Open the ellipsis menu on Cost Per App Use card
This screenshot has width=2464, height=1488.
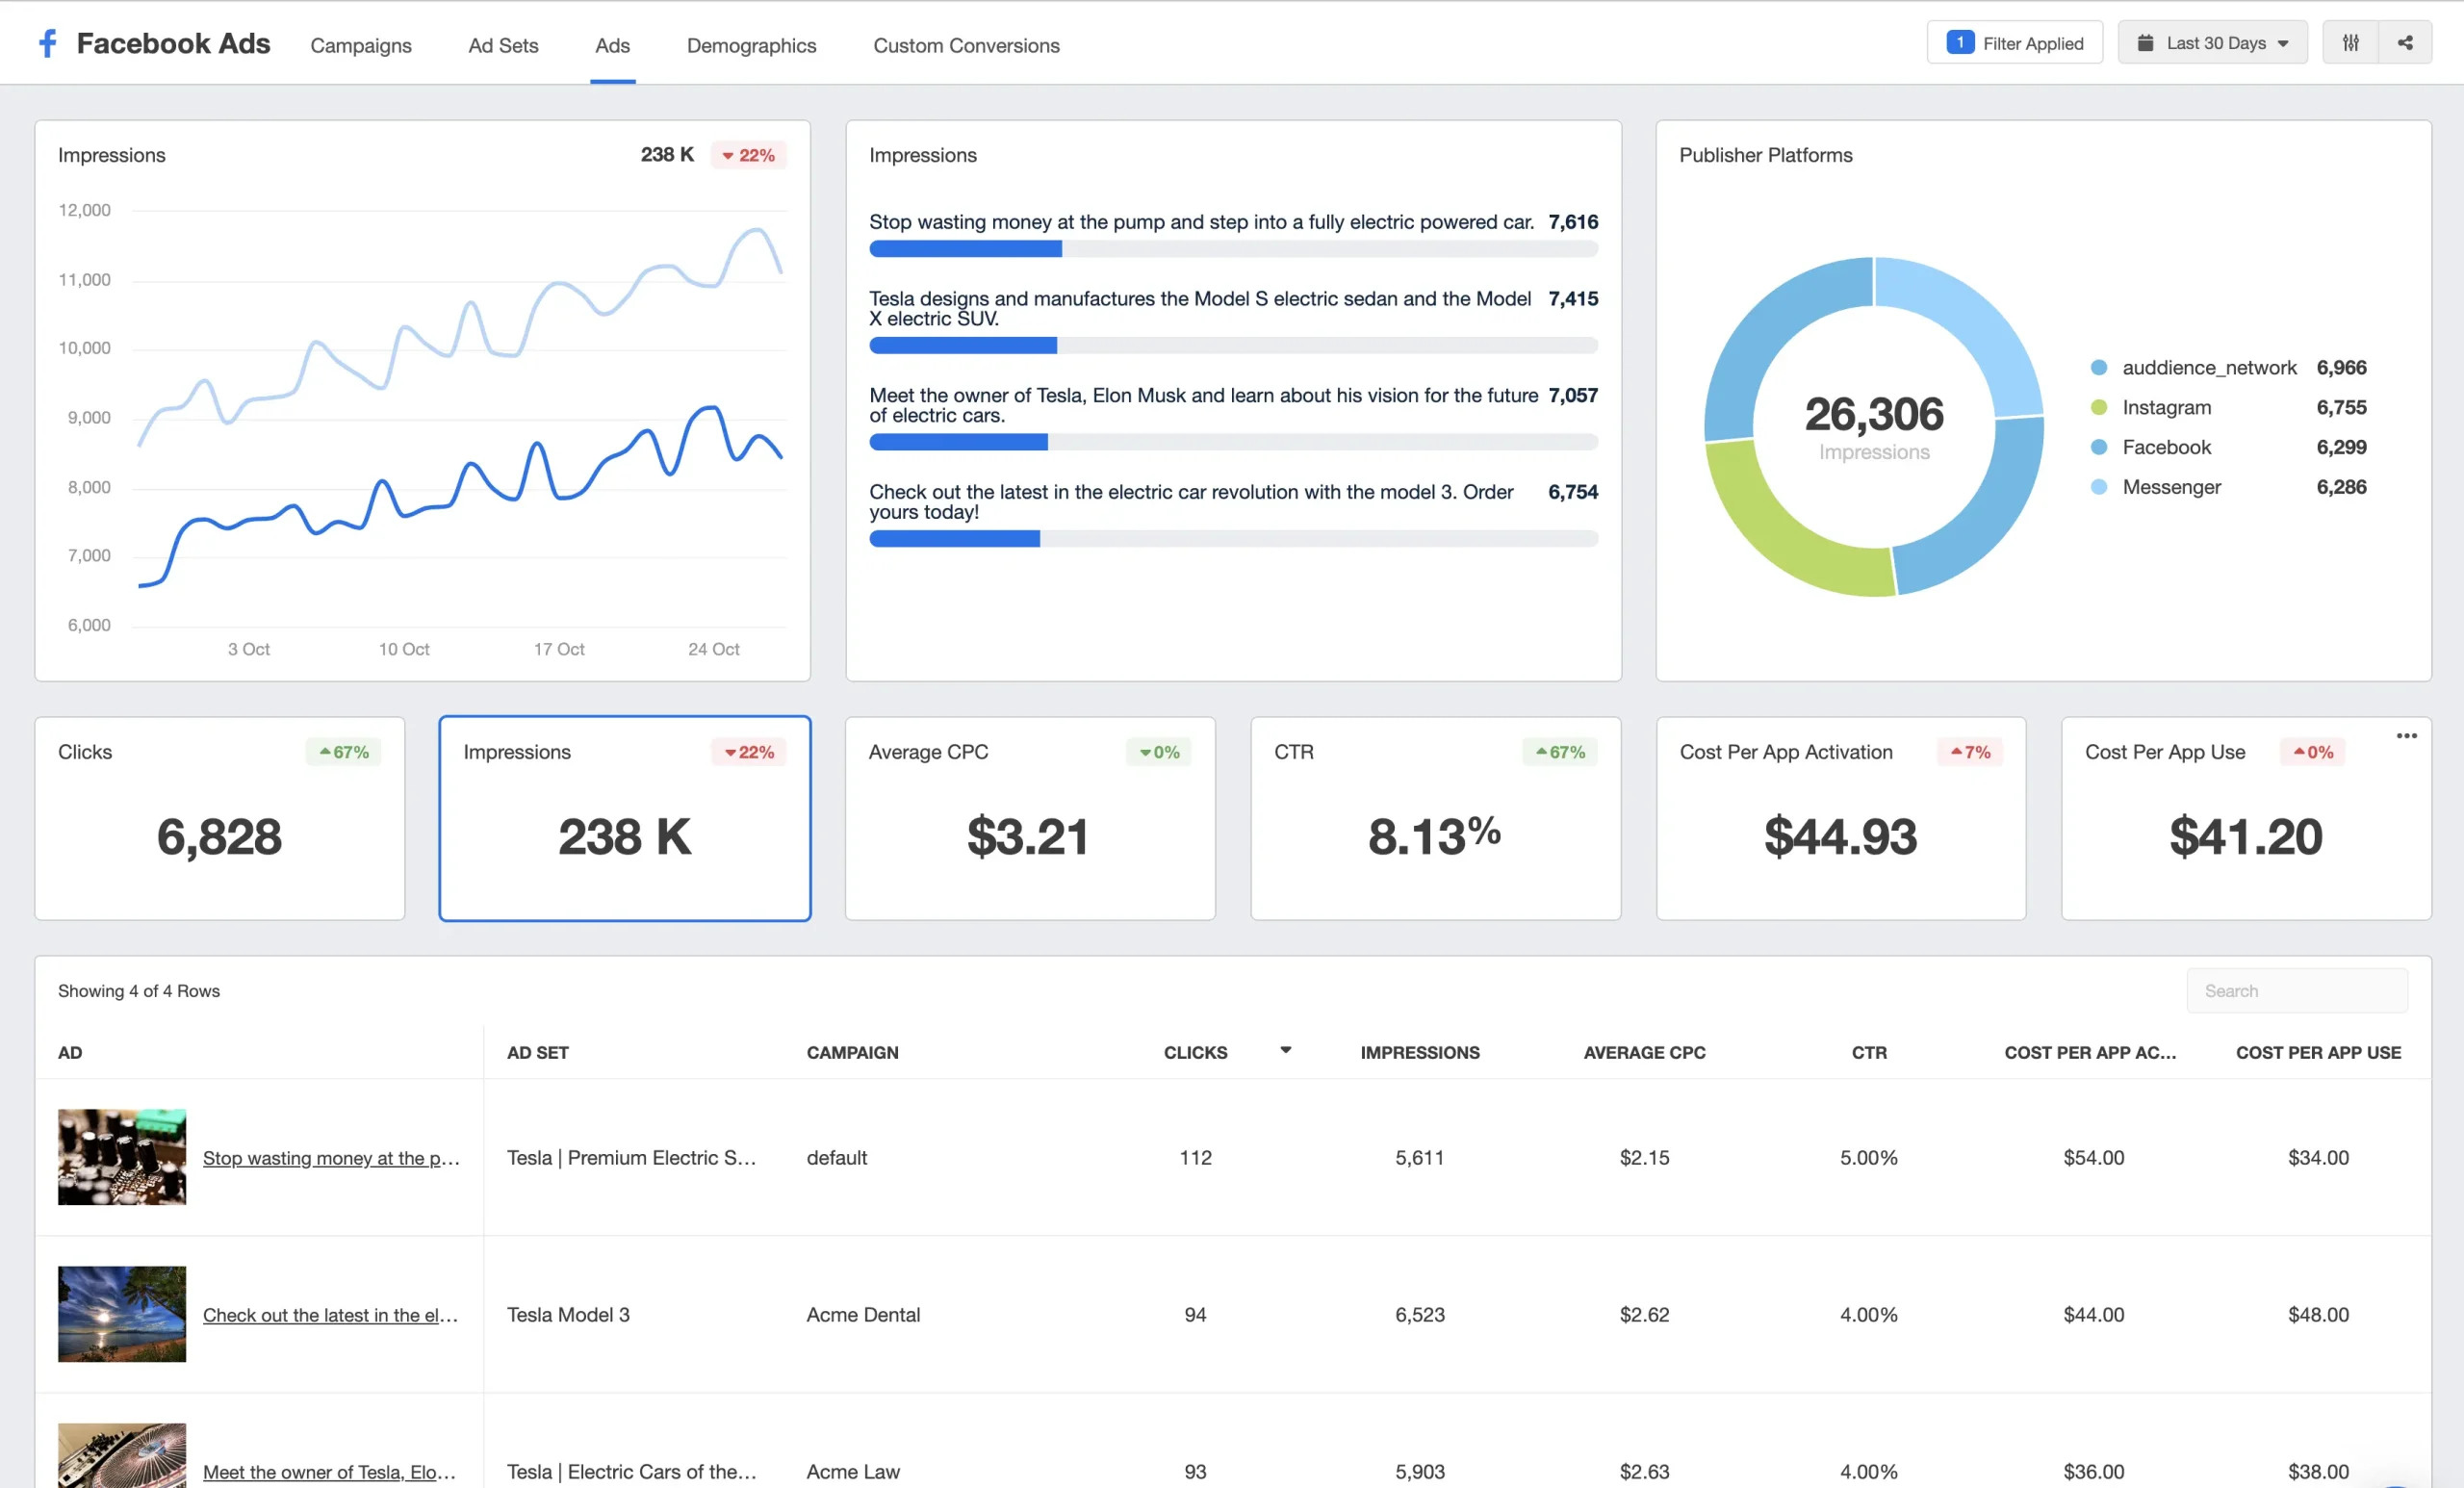pos(2407,735)
